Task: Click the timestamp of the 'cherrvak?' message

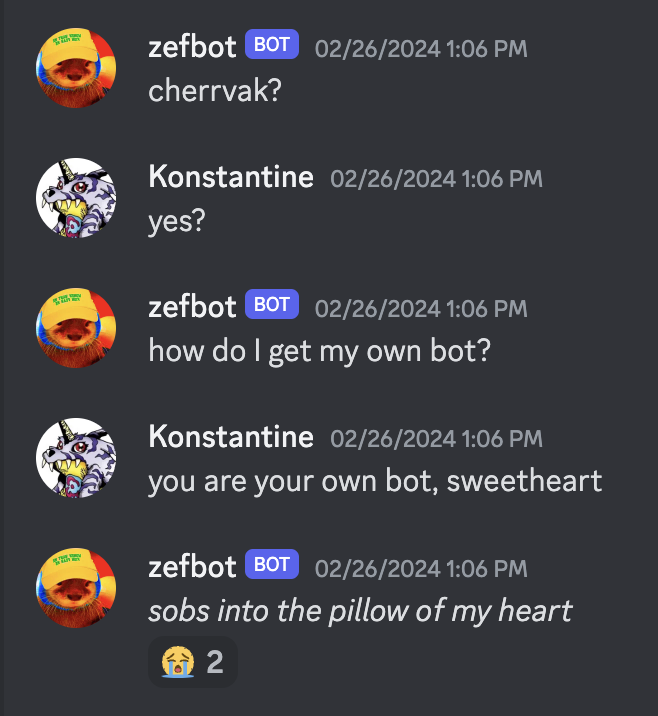Action: tap(421, 49)
